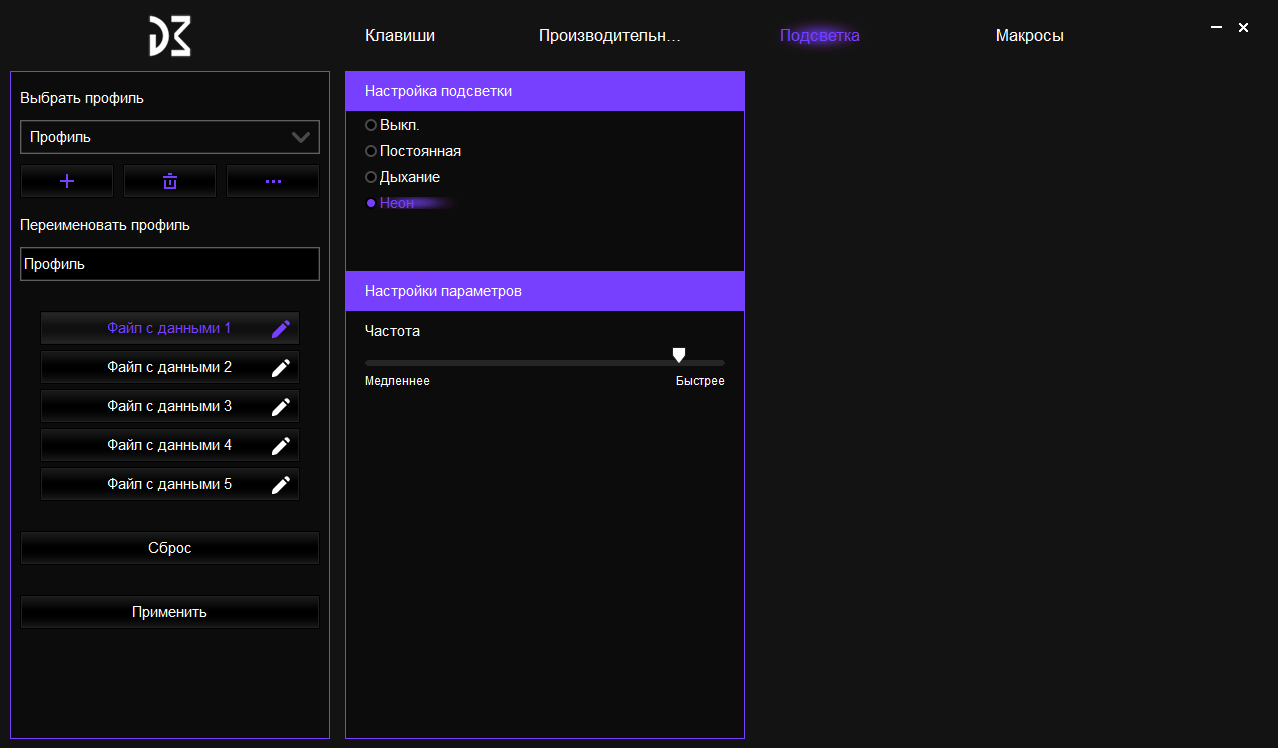
Task: Select the Выкл. lighting option
Action: click(371, 125)
